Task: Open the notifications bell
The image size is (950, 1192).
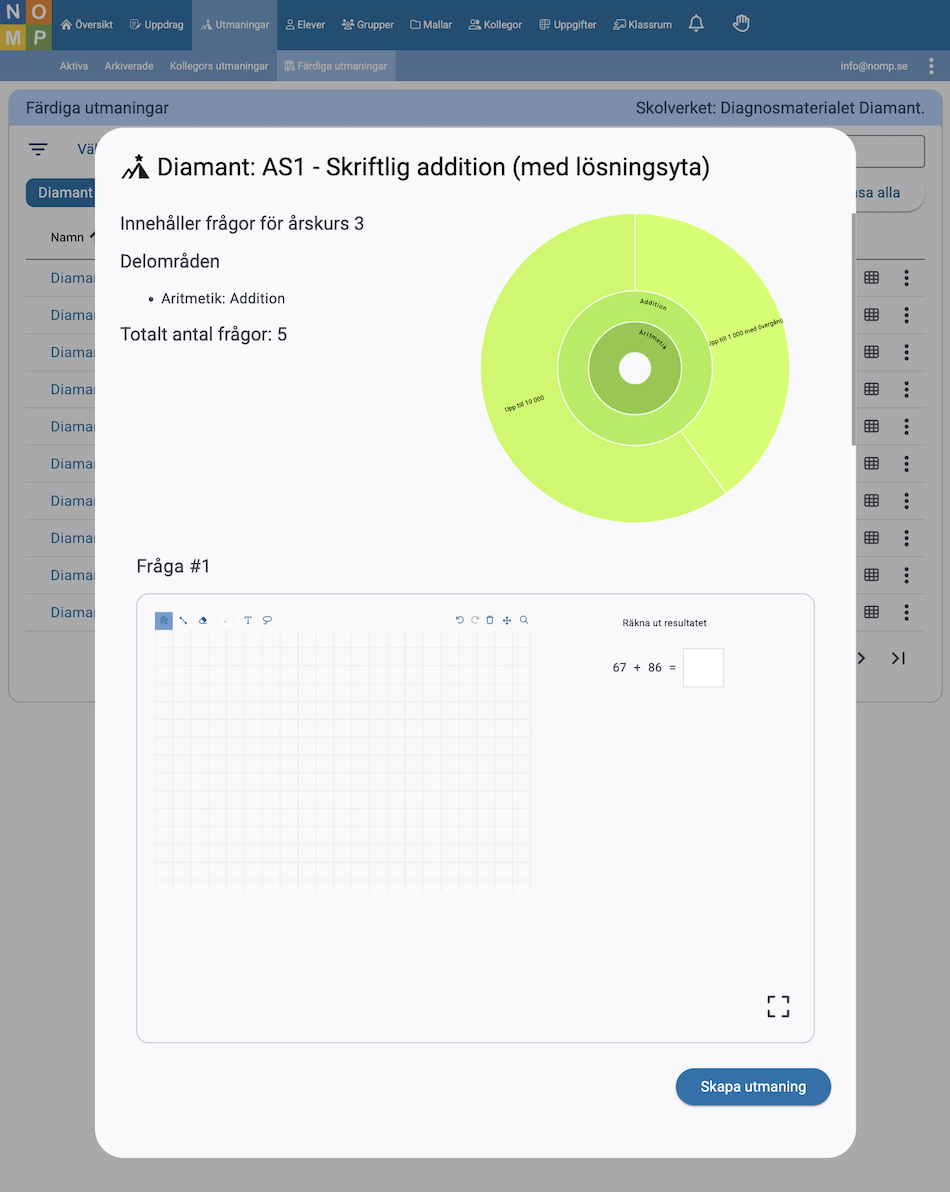Action: pyautogui.click(x=696, y=24)
